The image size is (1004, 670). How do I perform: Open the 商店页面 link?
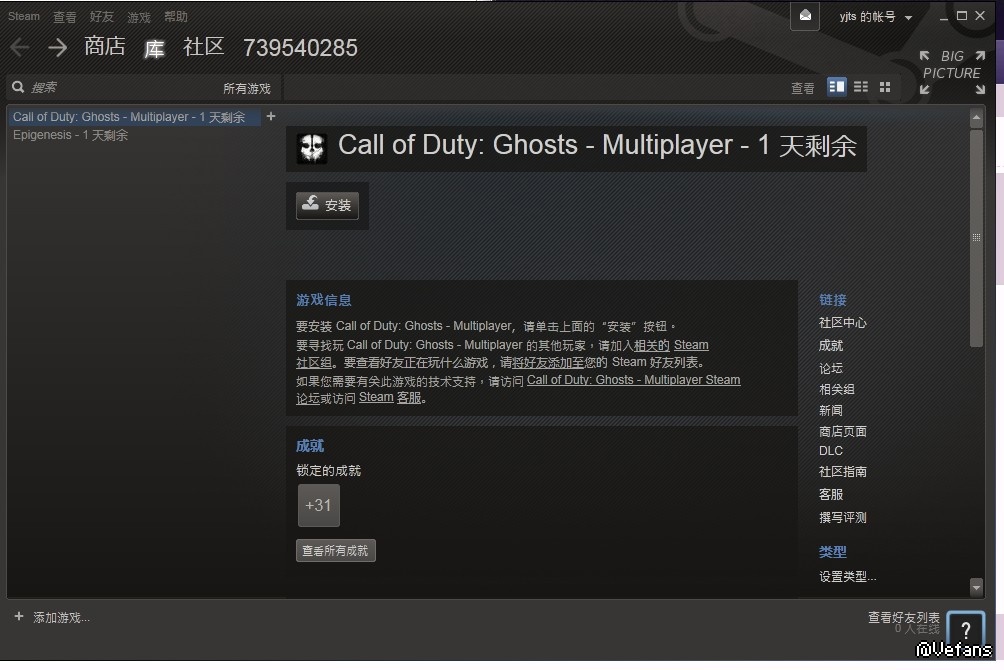pyautogui.click(x=843, y=432)
